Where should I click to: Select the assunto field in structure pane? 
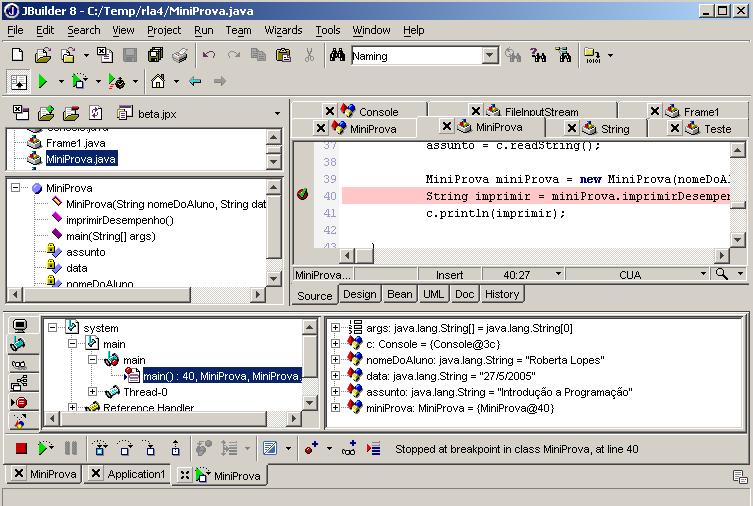click(x=85, y=252)
